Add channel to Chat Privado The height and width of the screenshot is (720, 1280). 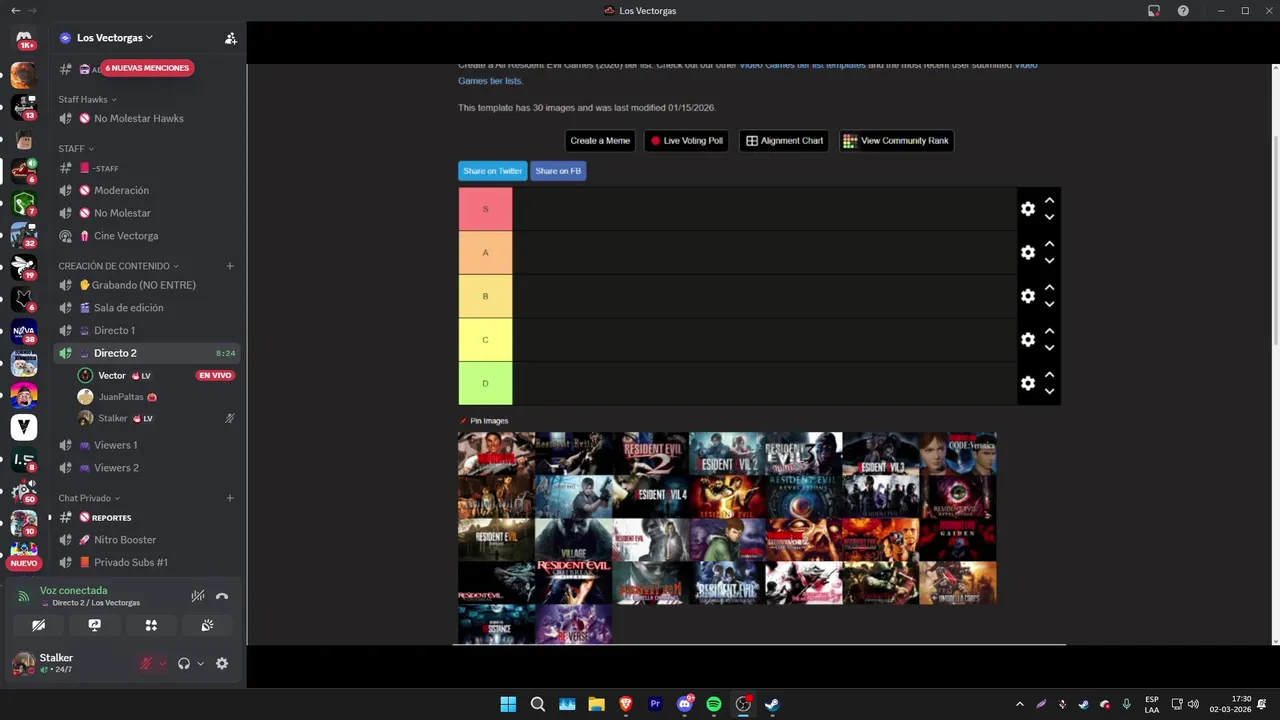coord(230,498)
